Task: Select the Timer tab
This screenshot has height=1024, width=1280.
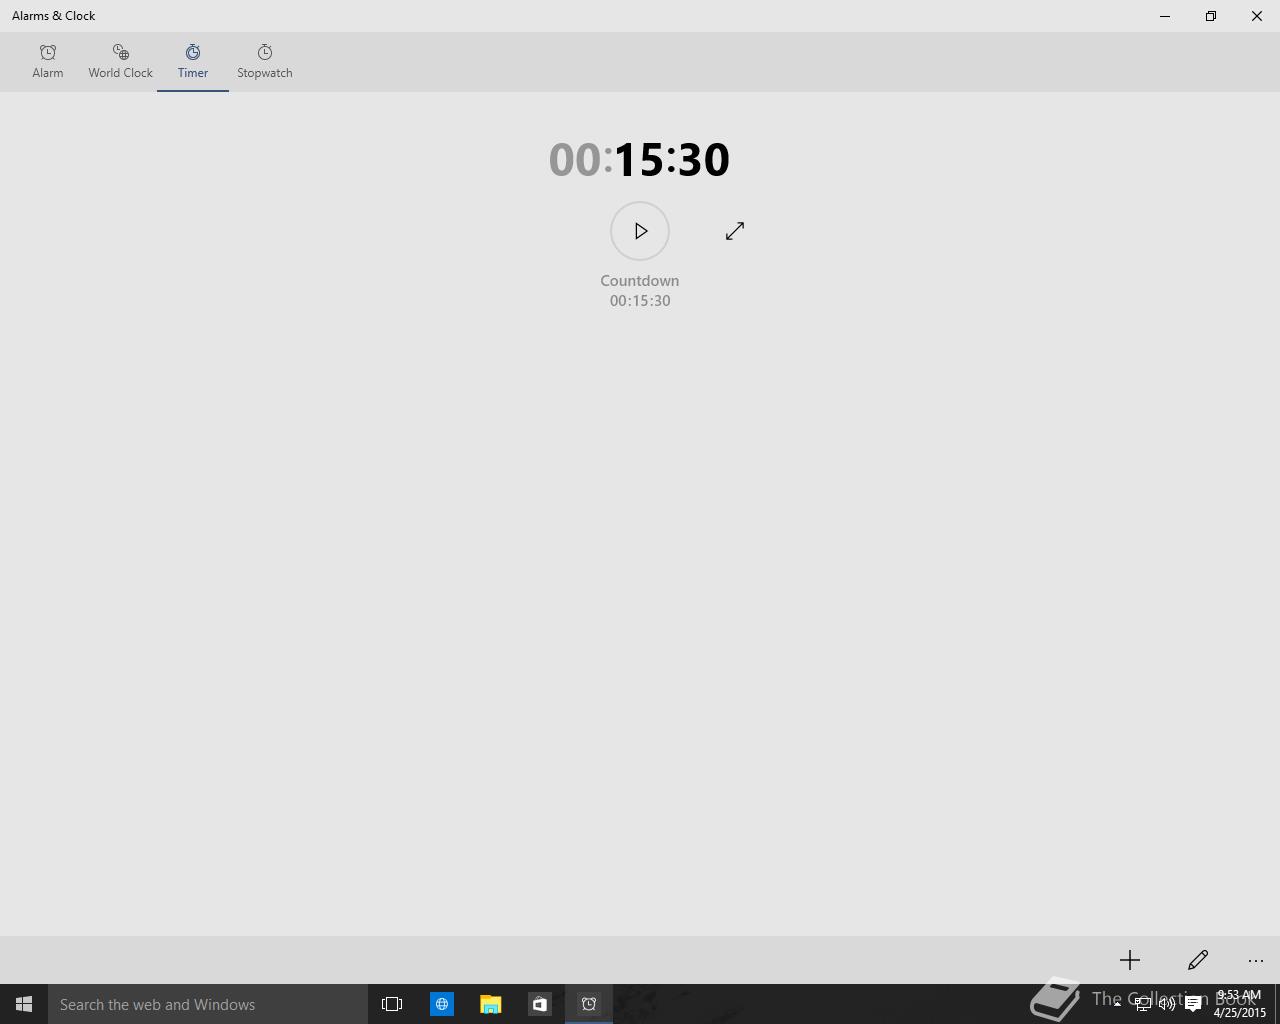Action: pos(193,62)
